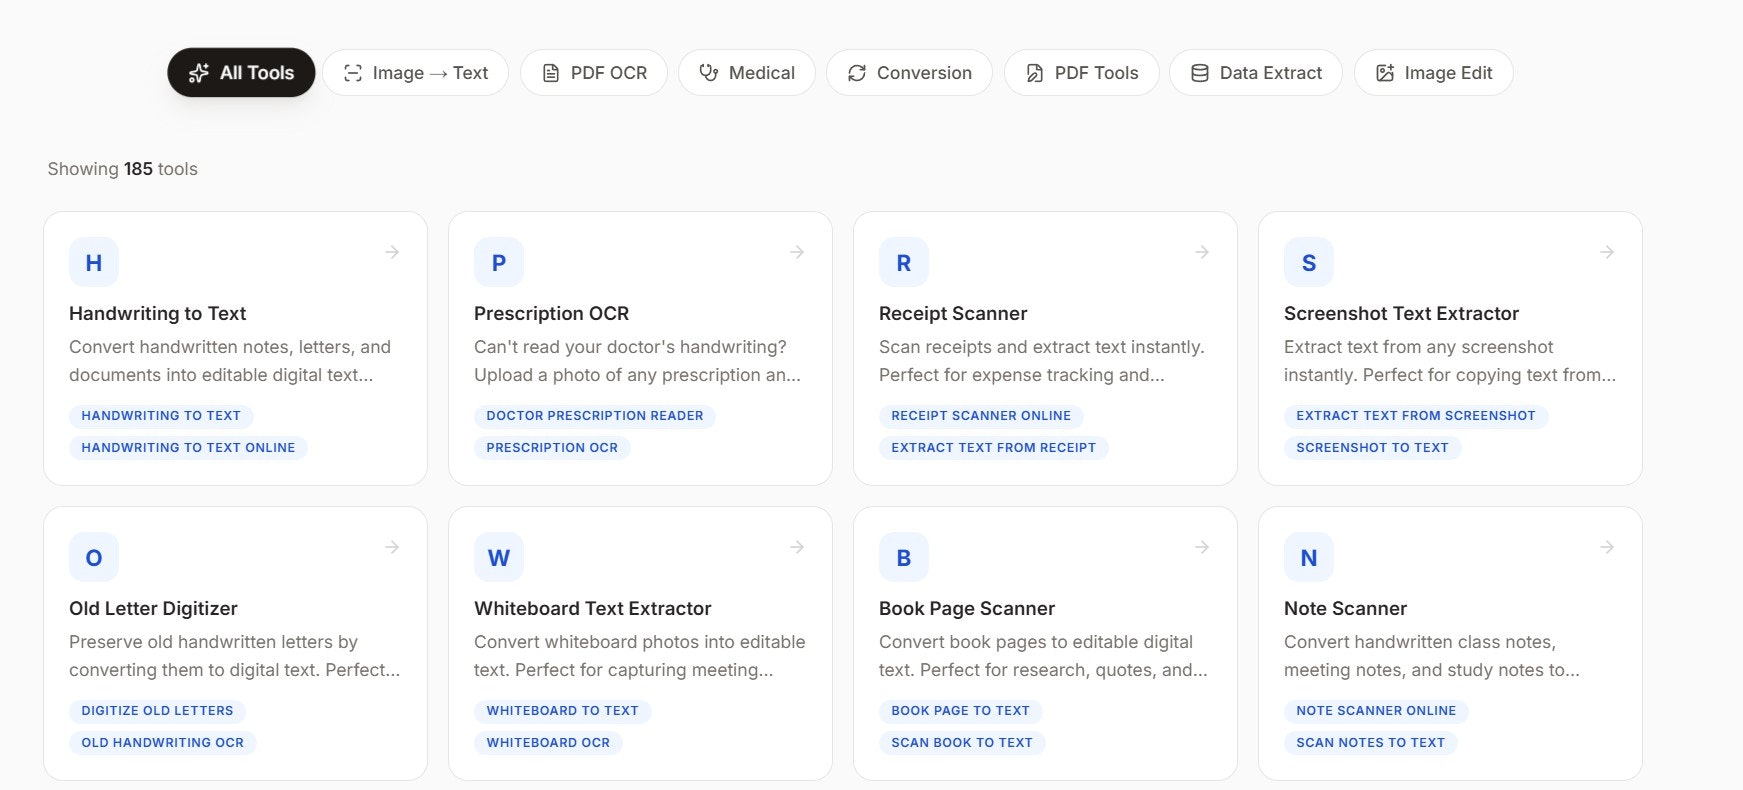
Task: Click the R icon on Receipt Scanner card
Action: [904, 263]
